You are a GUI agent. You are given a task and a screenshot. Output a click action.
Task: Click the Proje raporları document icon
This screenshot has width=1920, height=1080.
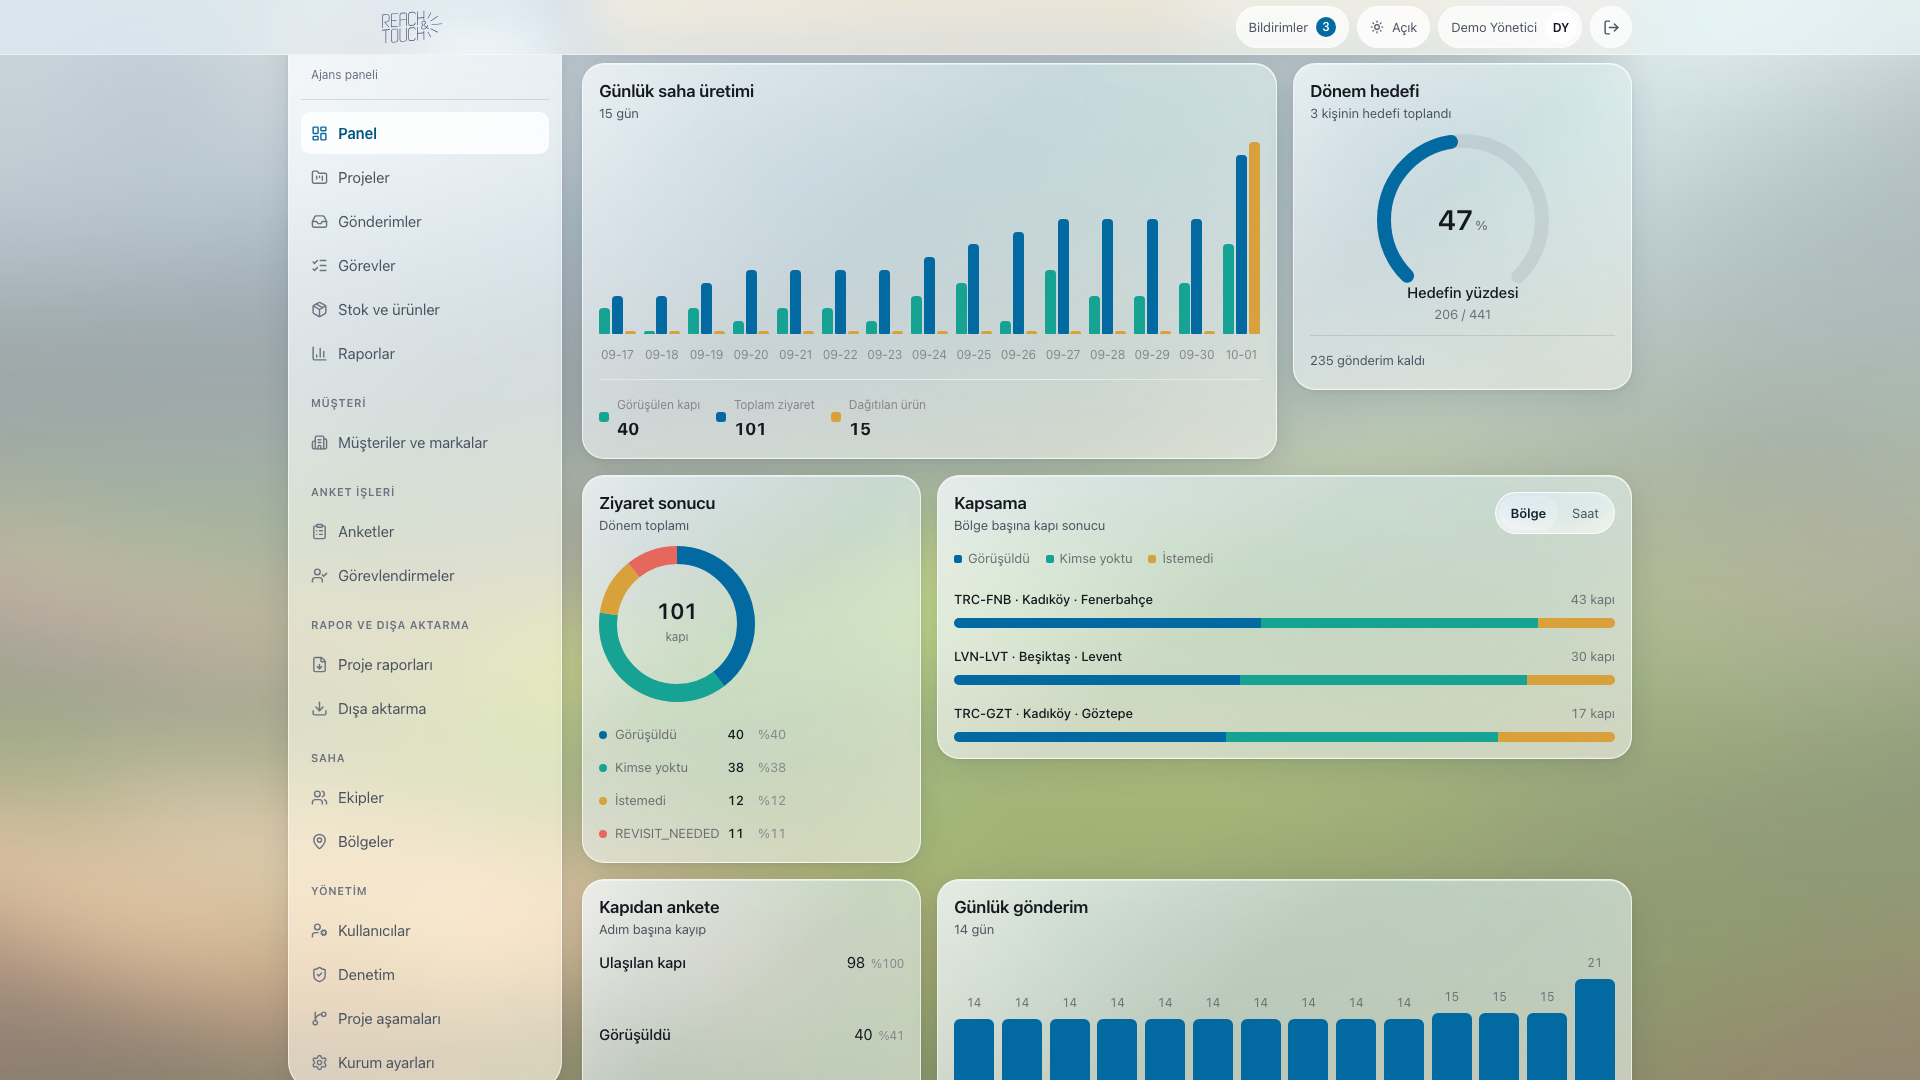point(319,664)
